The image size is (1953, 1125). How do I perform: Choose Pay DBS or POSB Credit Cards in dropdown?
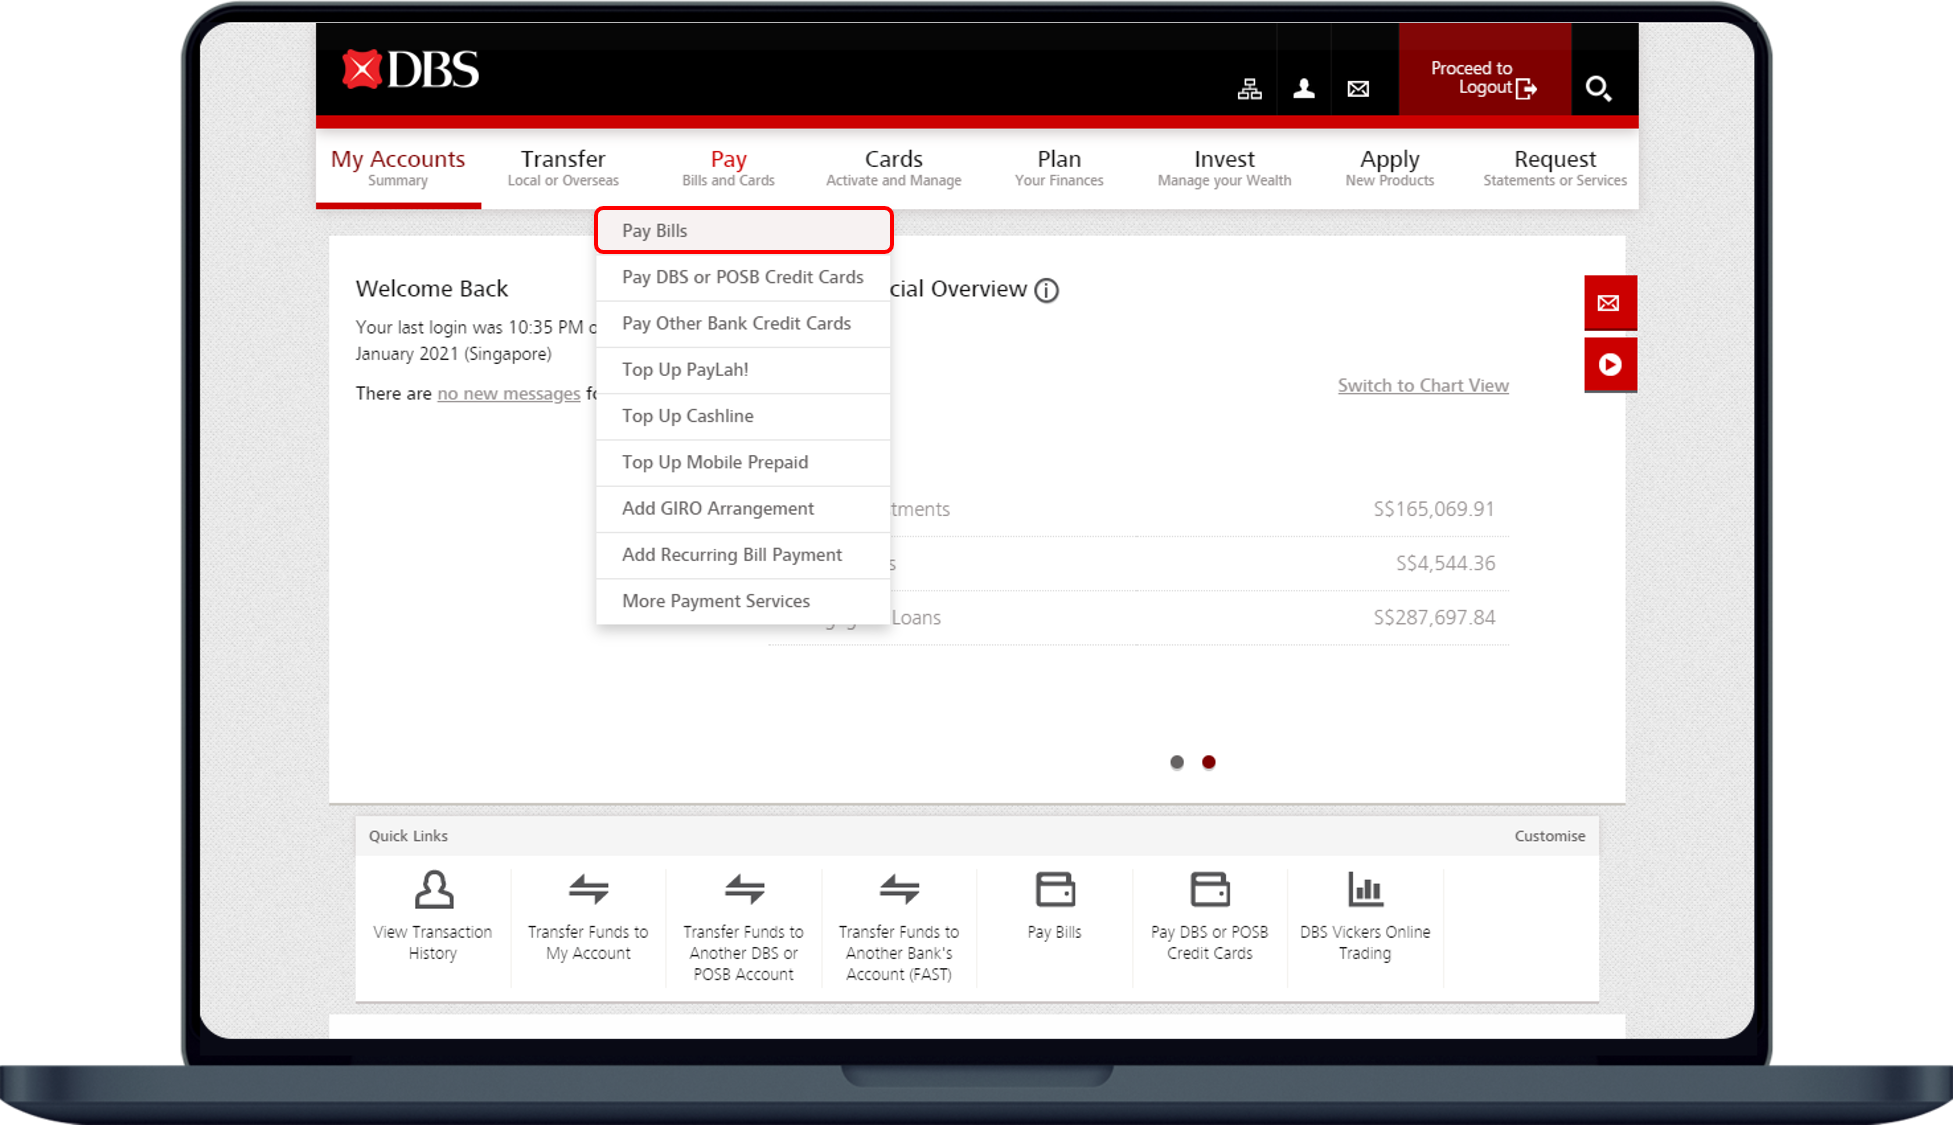[743, 277]
